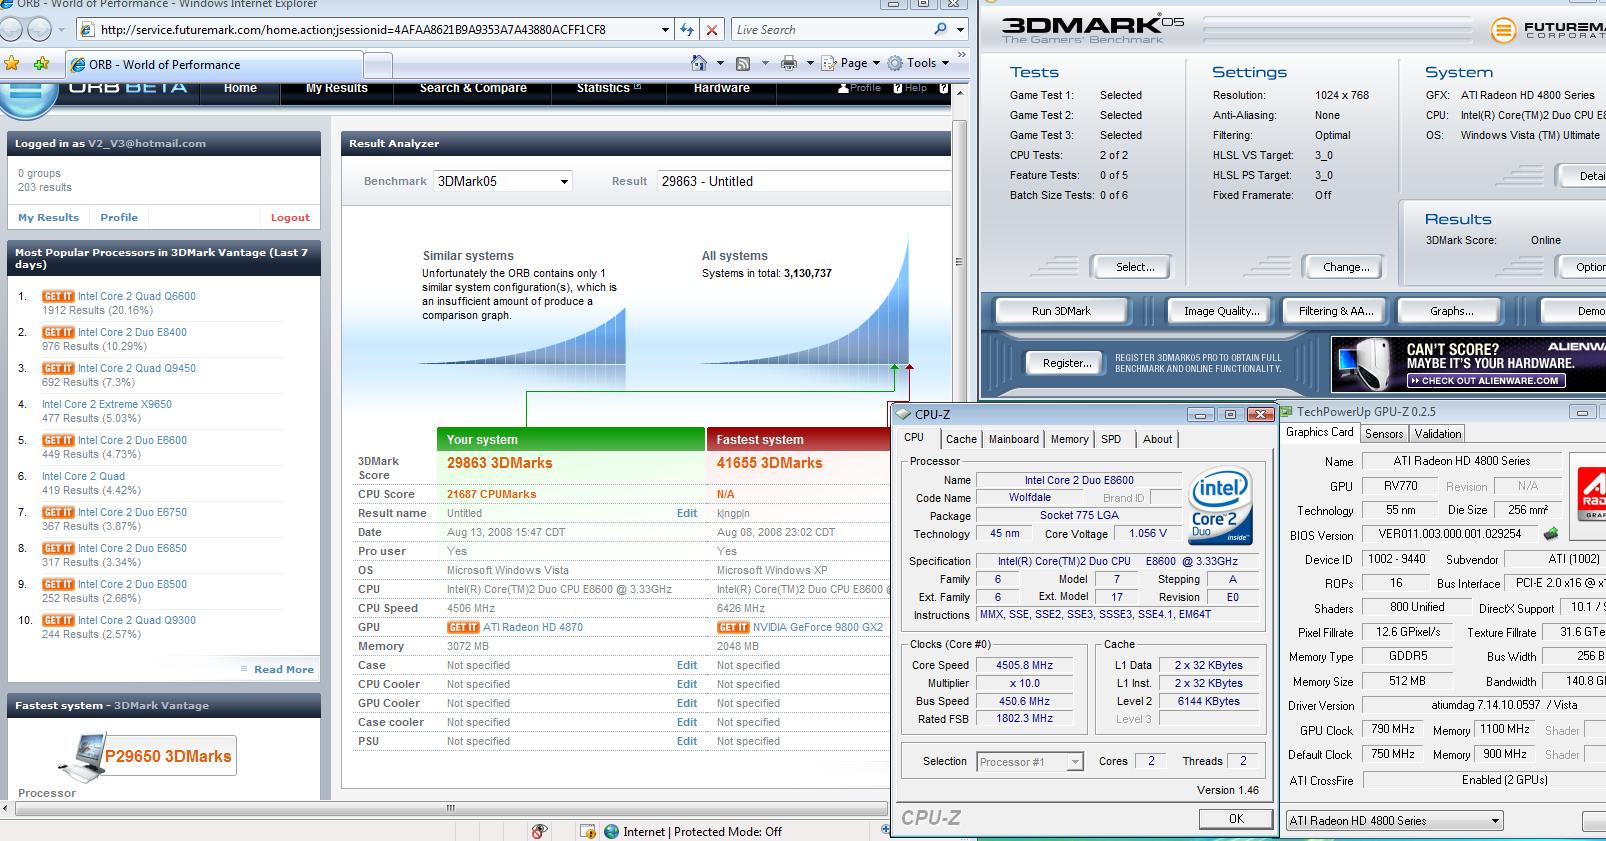The height and width of the screenshot is (841, 1606).
Task: Click OK button in CPU-Z
Action: coord(1236,819)
